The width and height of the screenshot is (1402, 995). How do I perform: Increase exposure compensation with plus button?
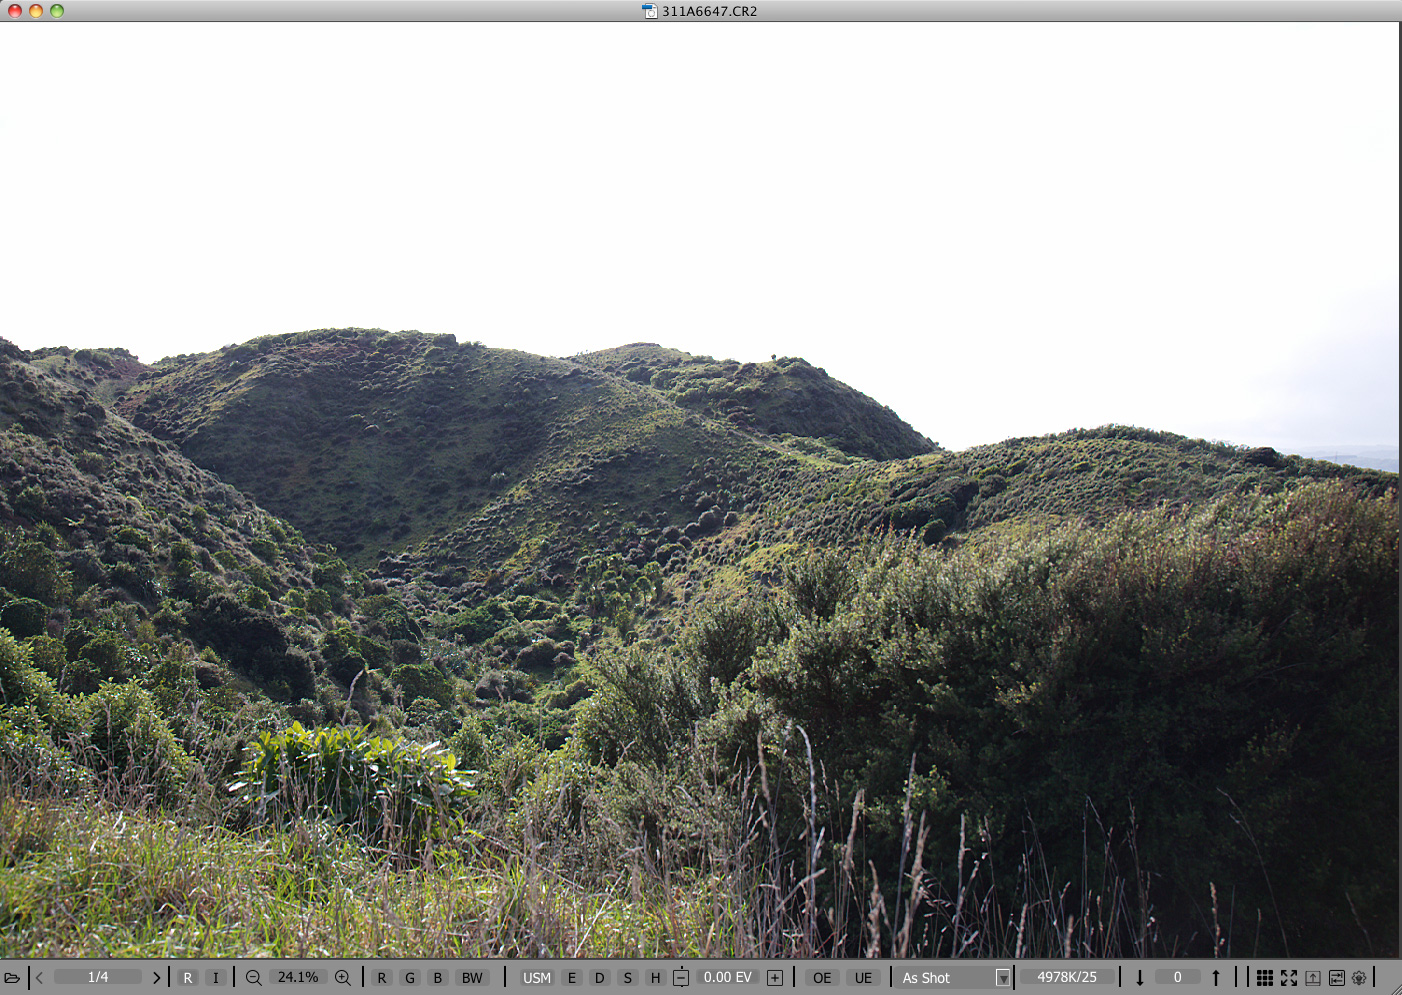(775, 978)
